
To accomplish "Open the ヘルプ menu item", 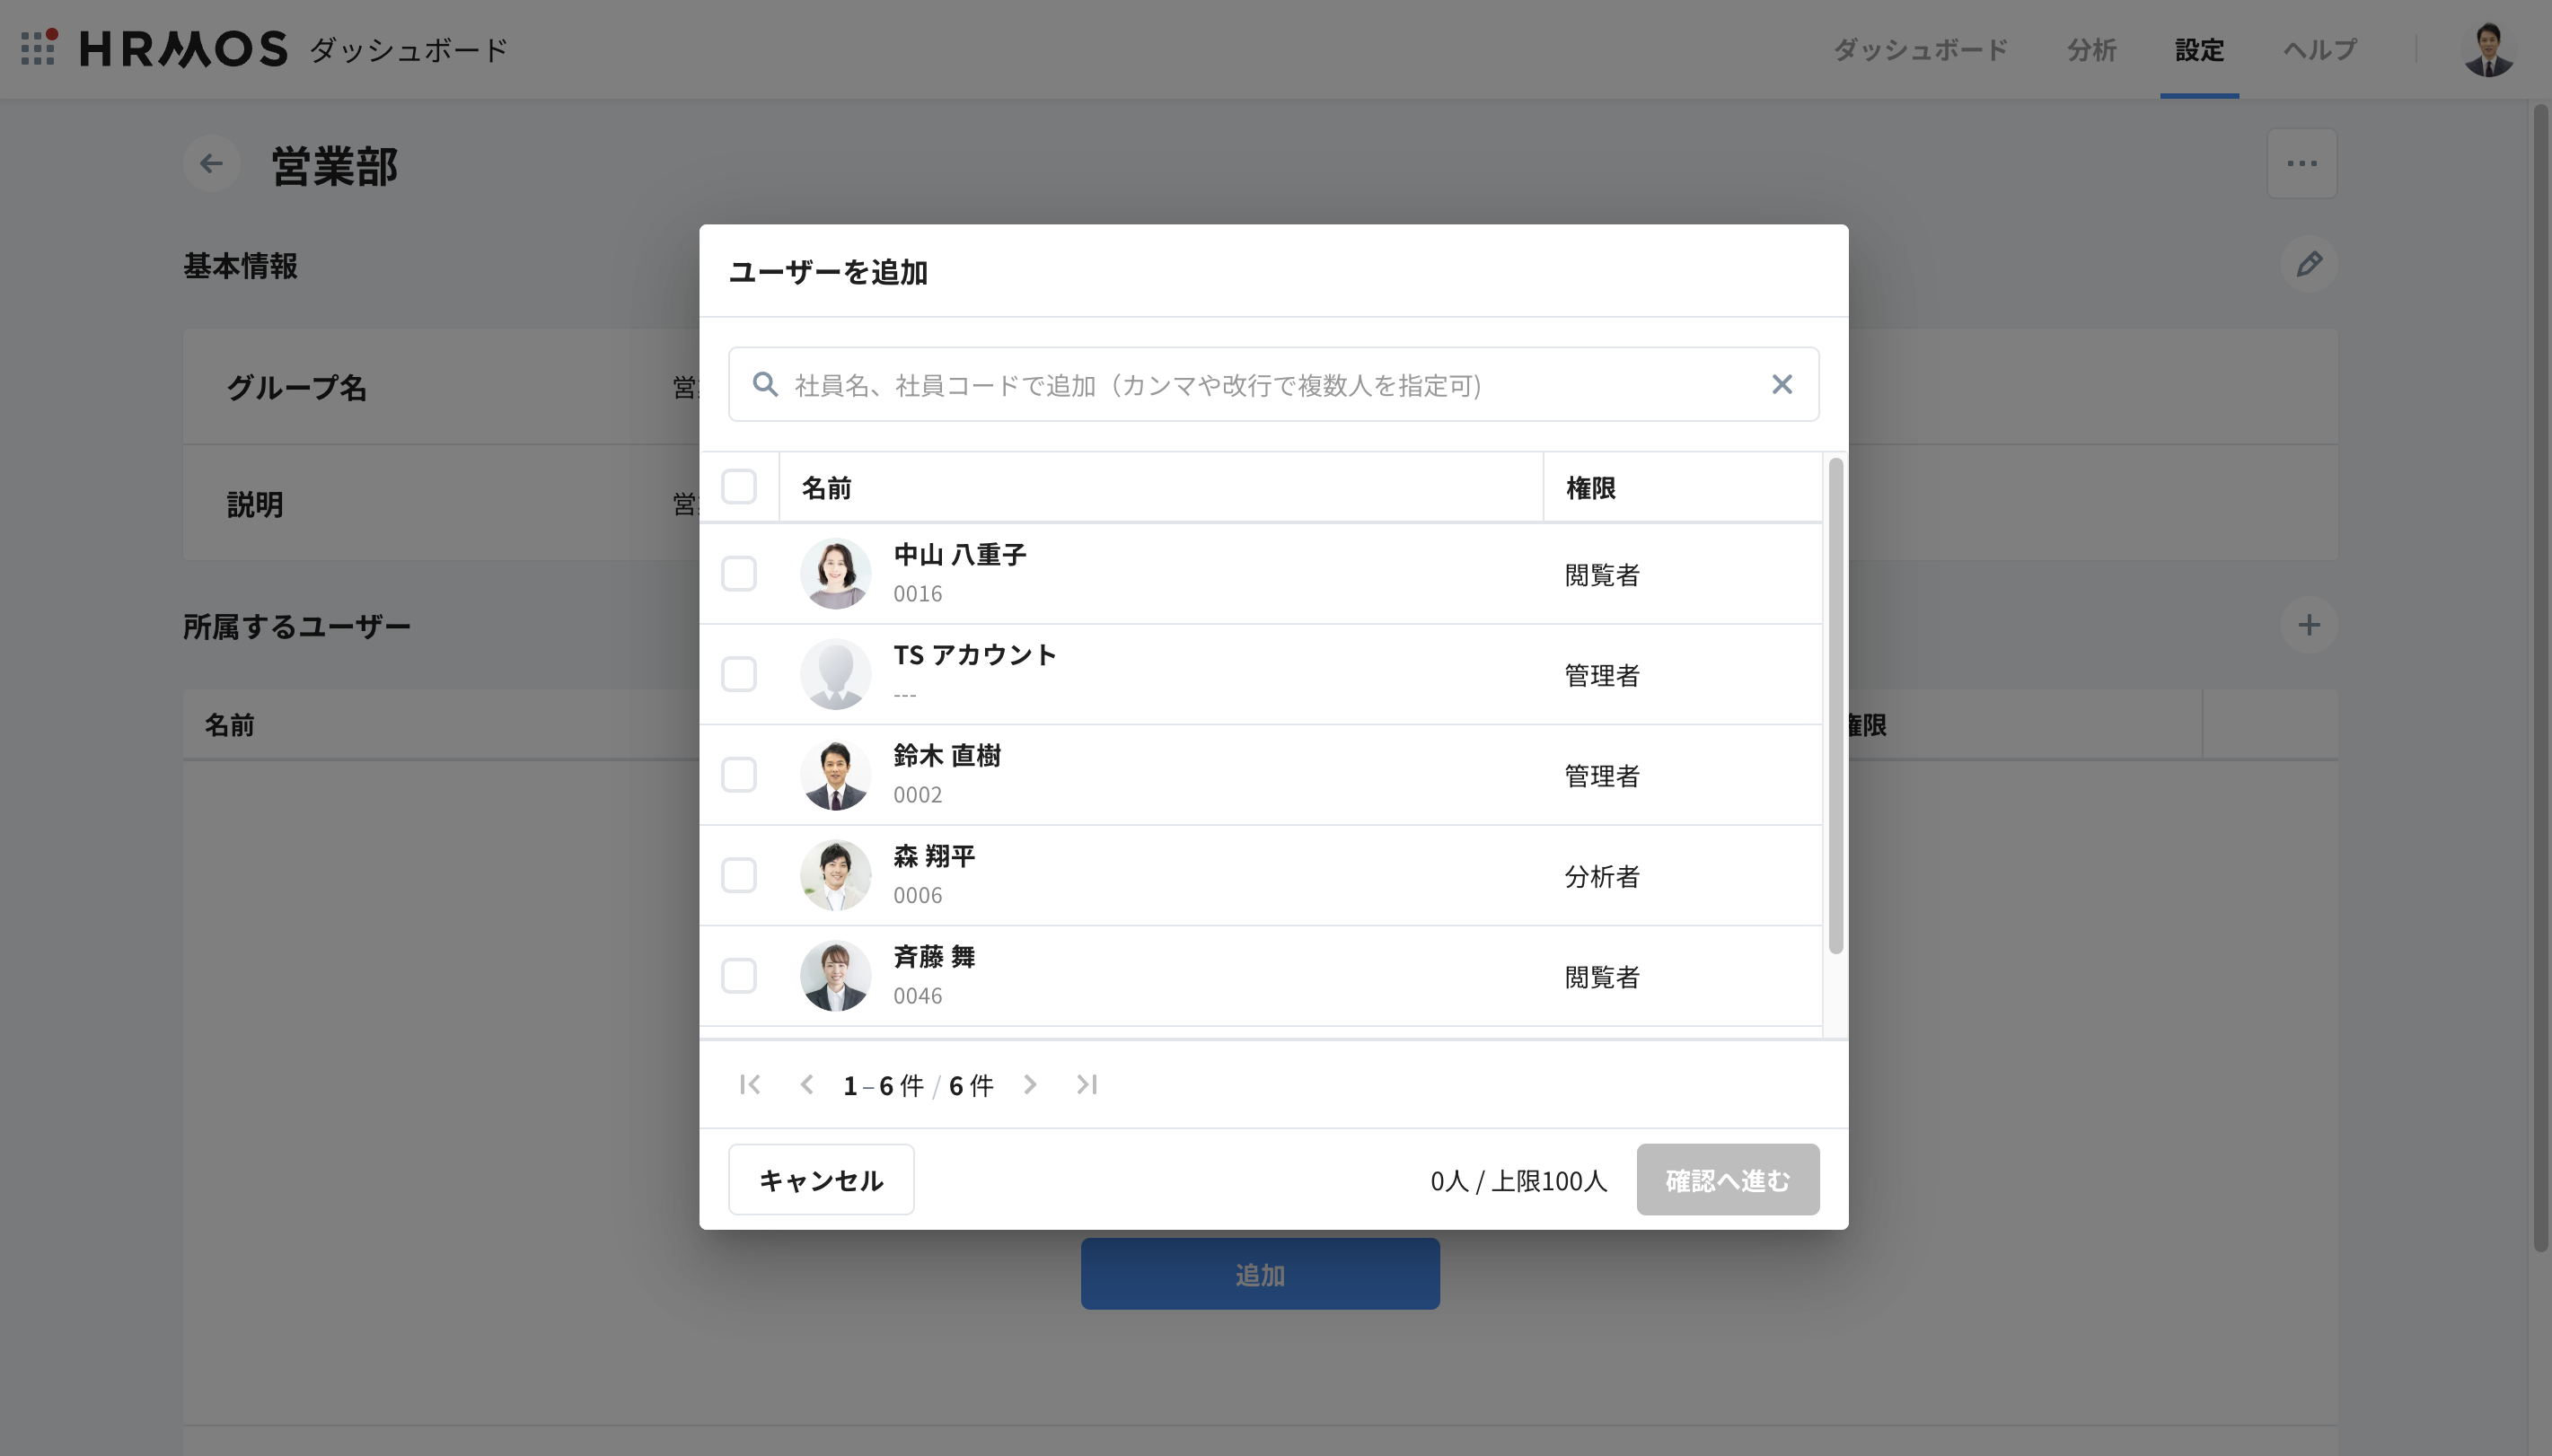I will tap(2319, 49).
